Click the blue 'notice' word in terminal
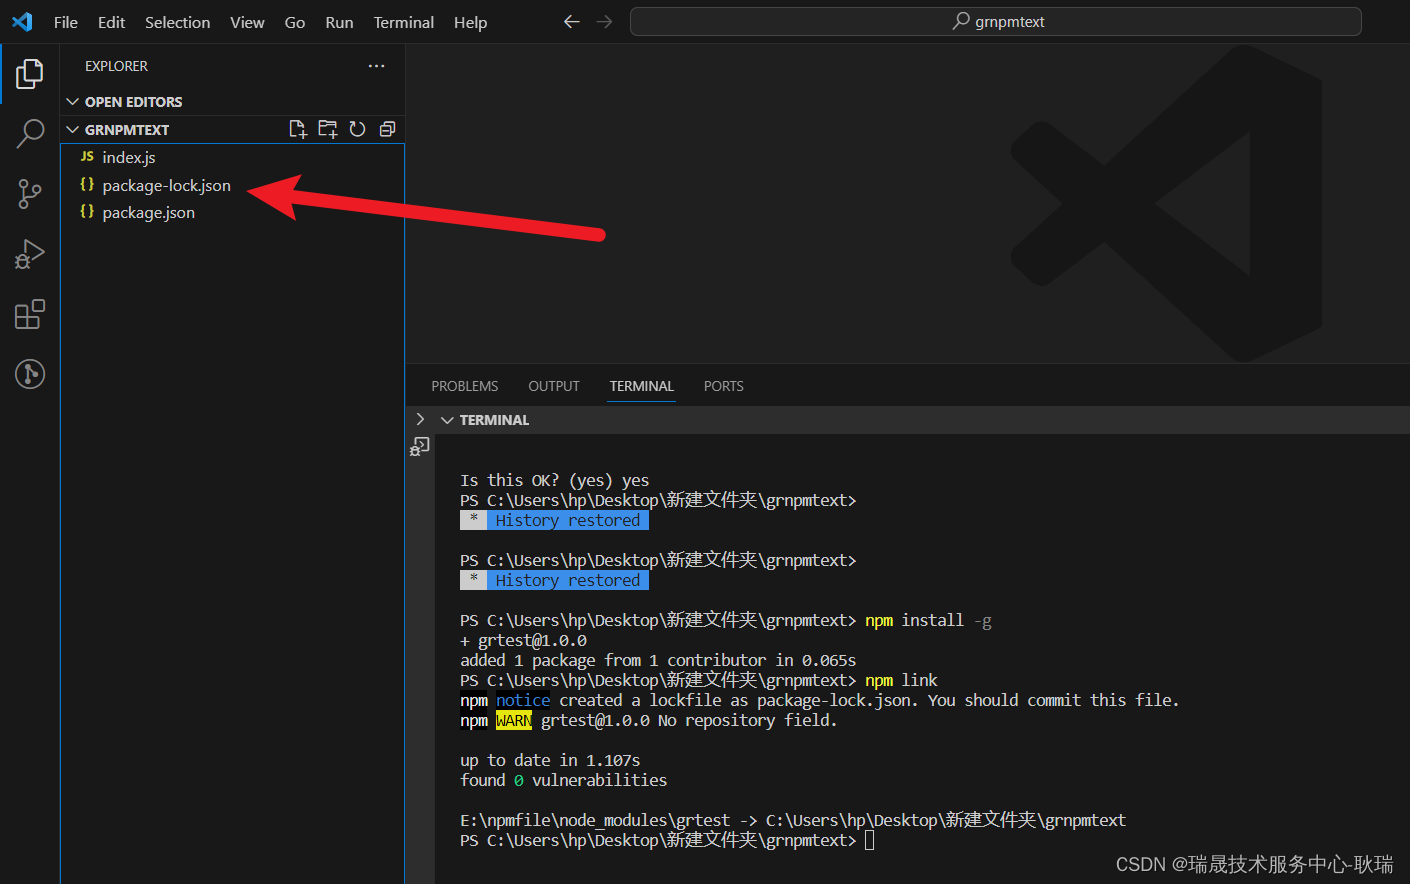Image resolution: width=1410 pixels, height=884 pixels. (523, 700)
